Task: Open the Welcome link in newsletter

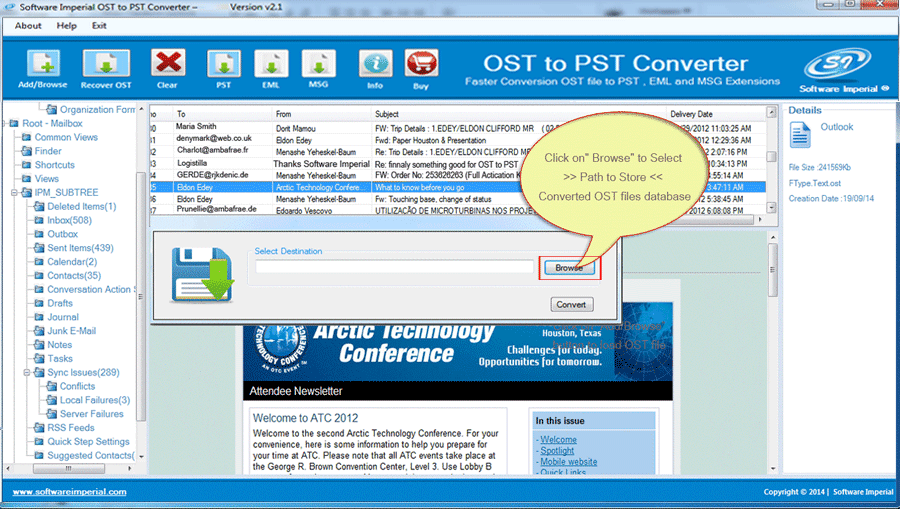Action: click(558, 440)
